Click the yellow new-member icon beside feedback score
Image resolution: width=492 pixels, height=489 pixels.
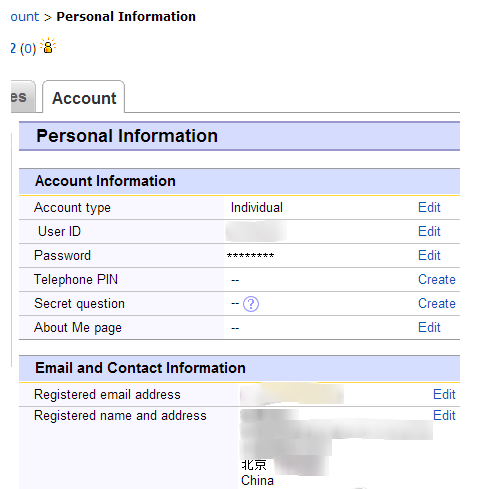click(x=48, y=46)
